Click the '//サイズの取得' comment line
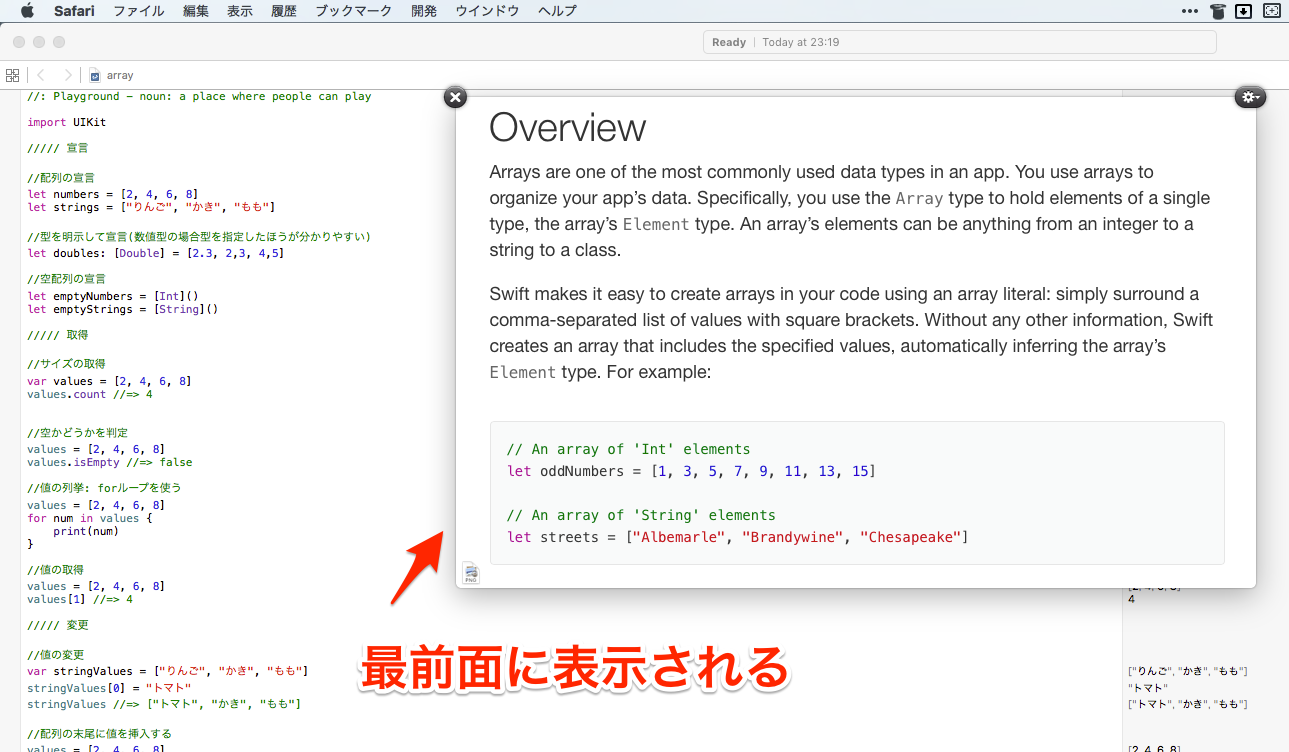This screenshot has width=1289, height=752. click(x=66, y=364)
